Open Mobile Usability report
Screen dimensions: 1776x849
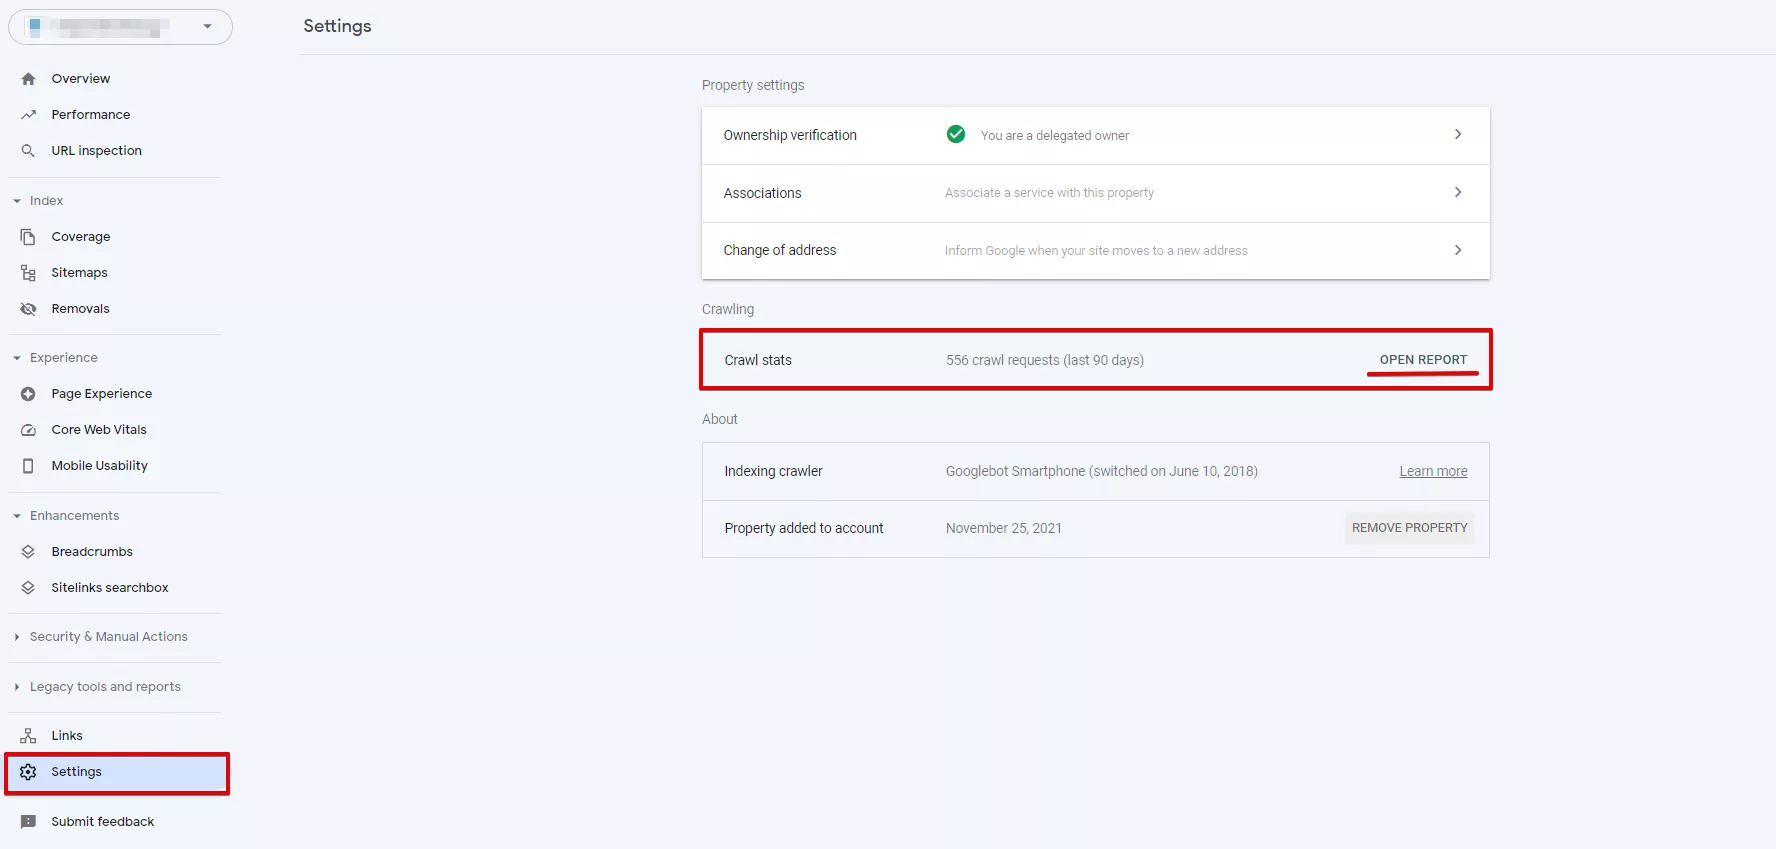coord(99,466)
